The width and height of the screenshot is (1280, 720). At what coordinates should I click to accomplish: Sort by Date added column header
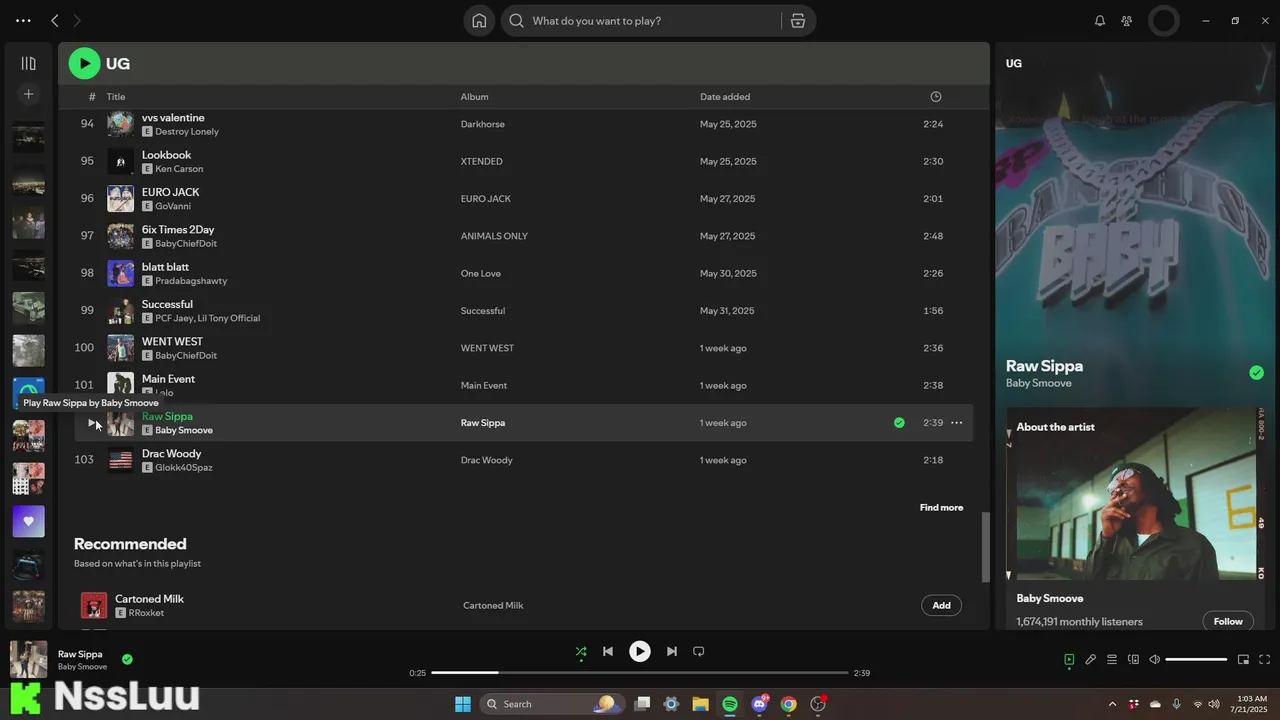click(x=725, y=97)
